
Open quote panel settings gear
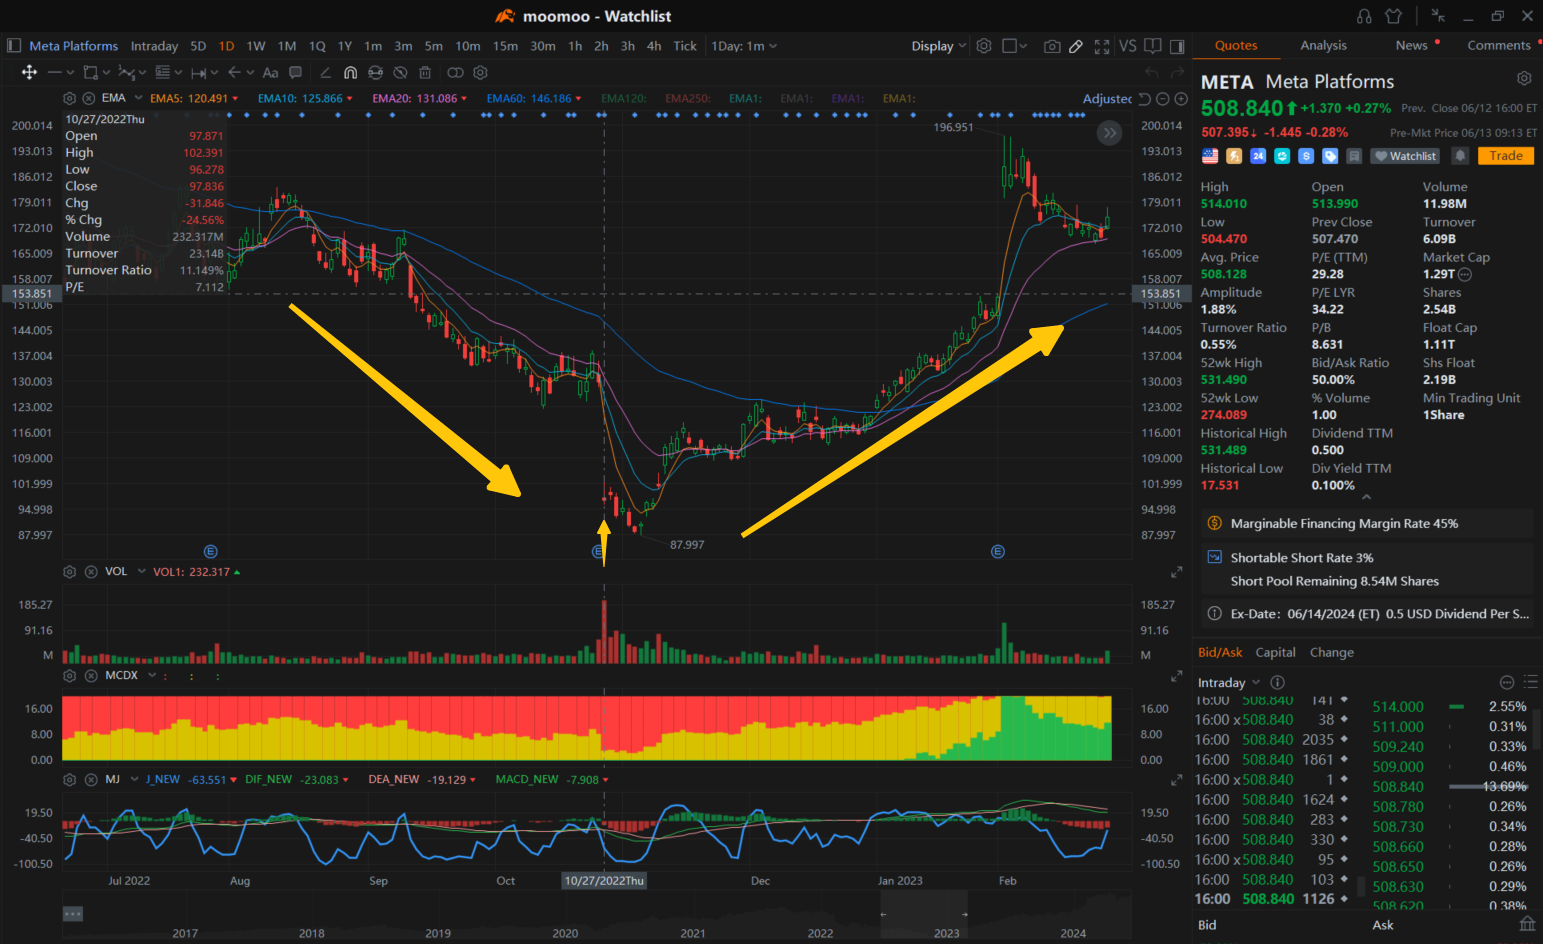[x=1524, y=78]
